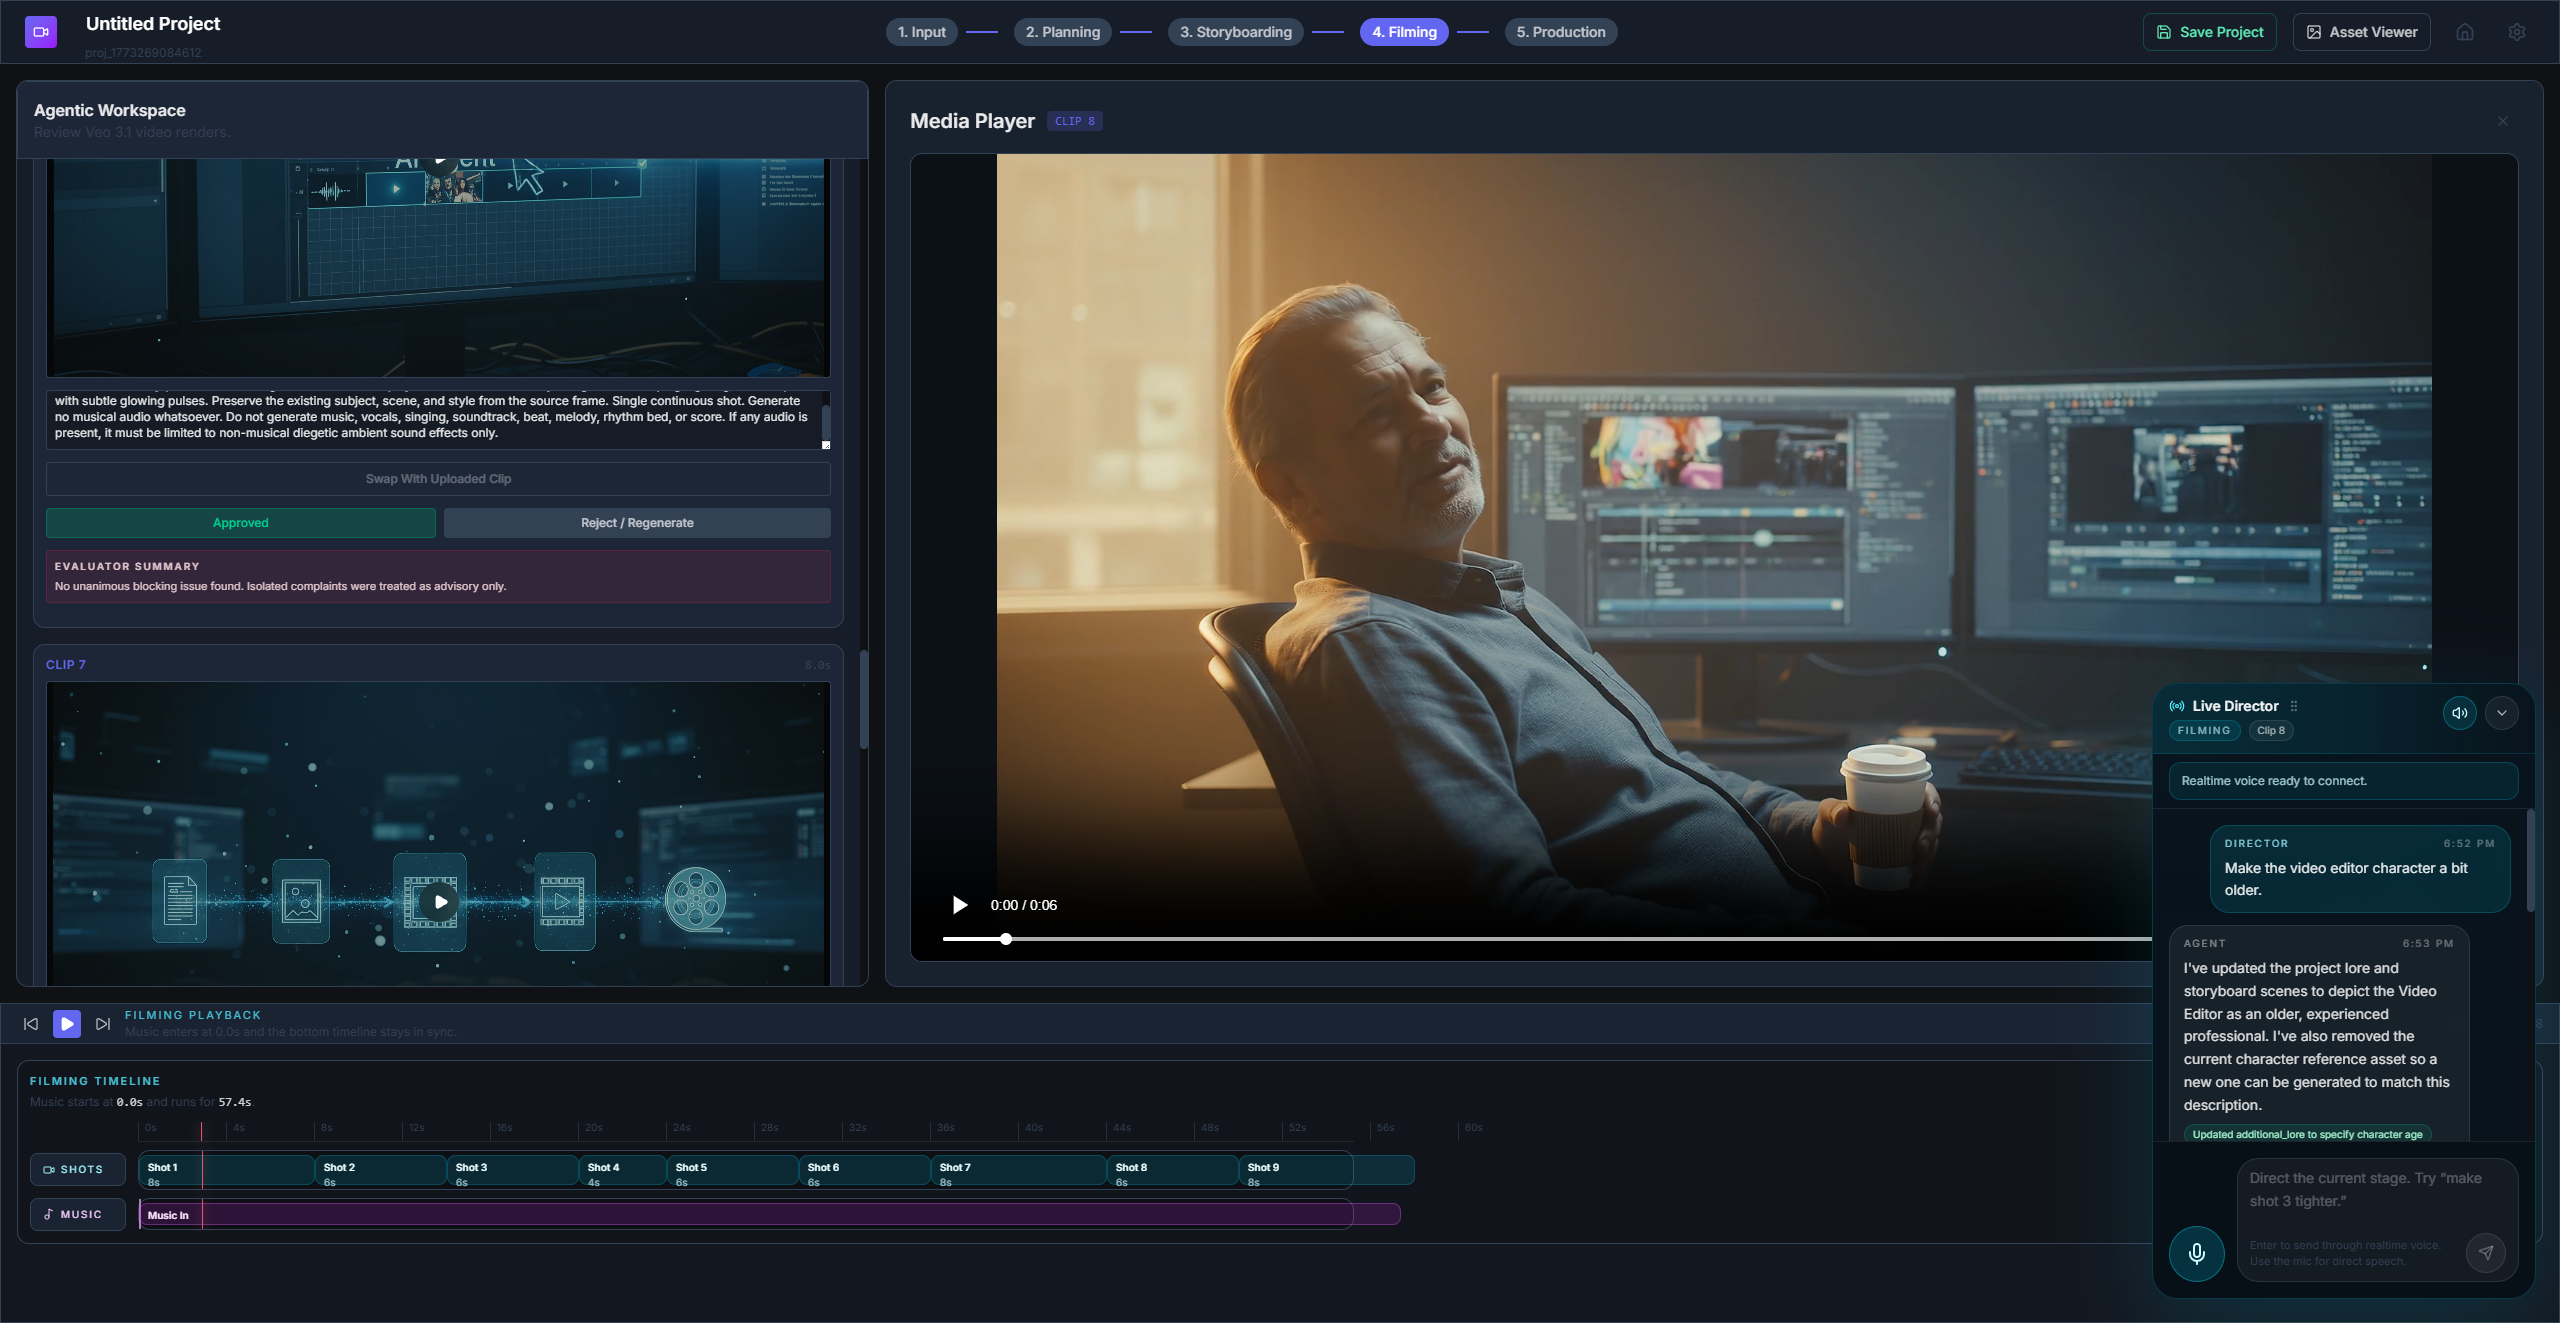
Task: Open the settings gear icon
Action: [2516, 32]
